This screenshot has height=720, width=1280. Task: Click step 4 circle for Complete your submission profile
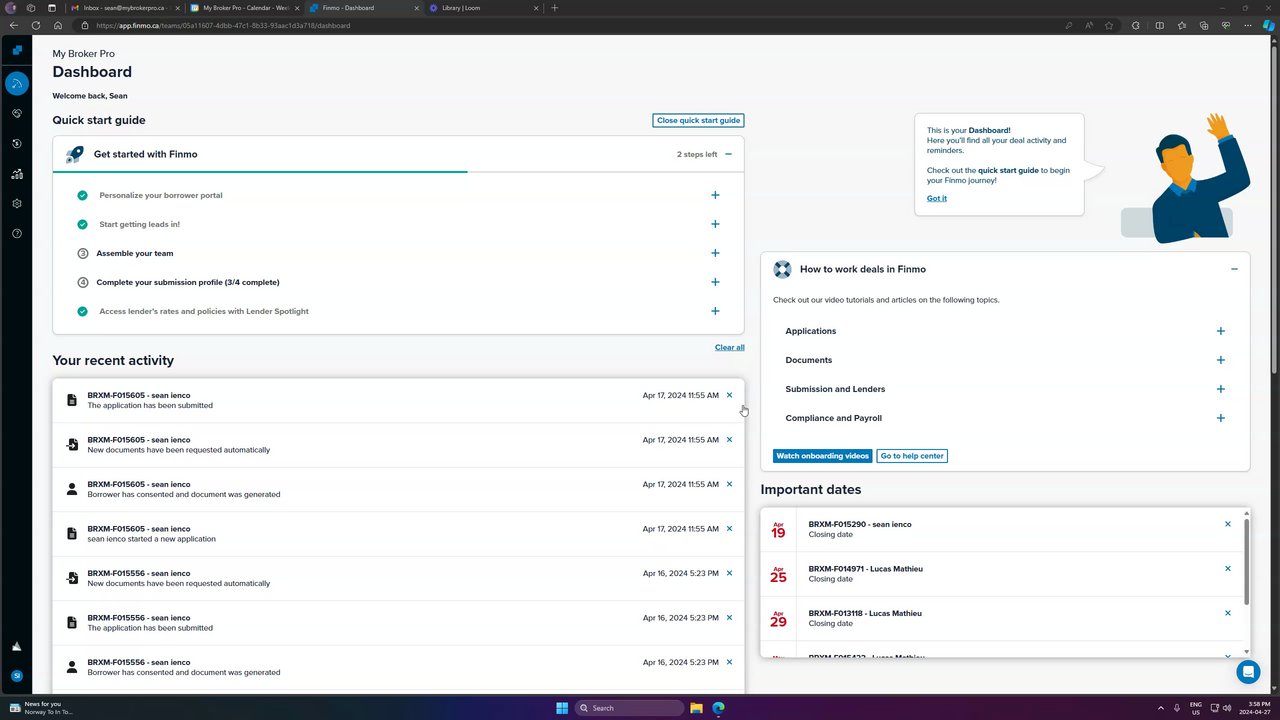click(x=83, y=282)
